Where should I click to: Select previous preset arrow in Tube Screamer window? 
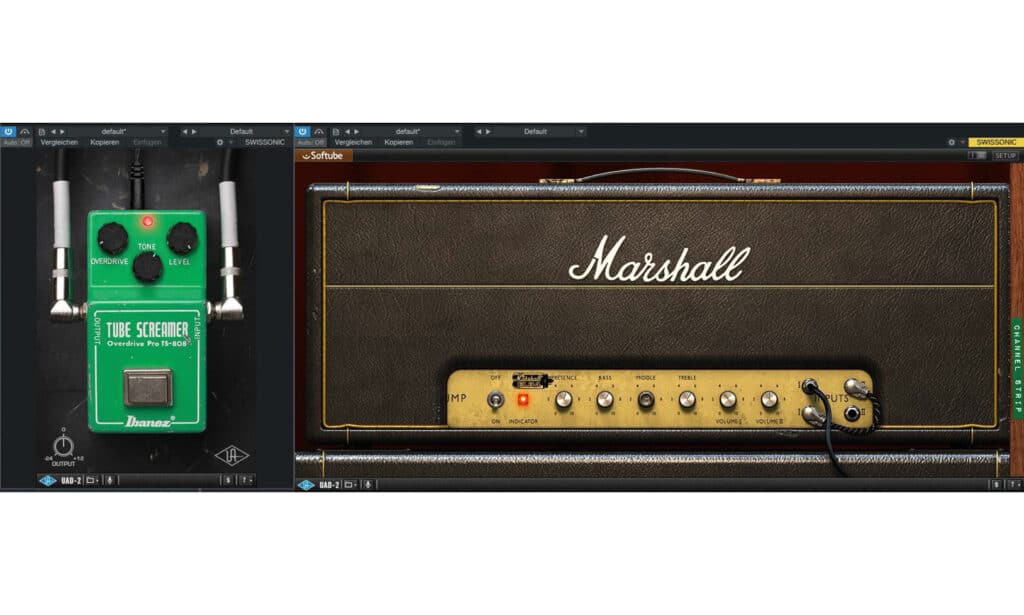(54, 132)
